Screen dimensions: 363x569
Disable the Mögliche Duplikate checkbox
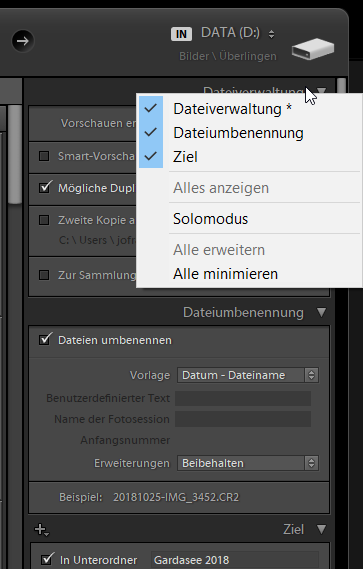point(45,188)
